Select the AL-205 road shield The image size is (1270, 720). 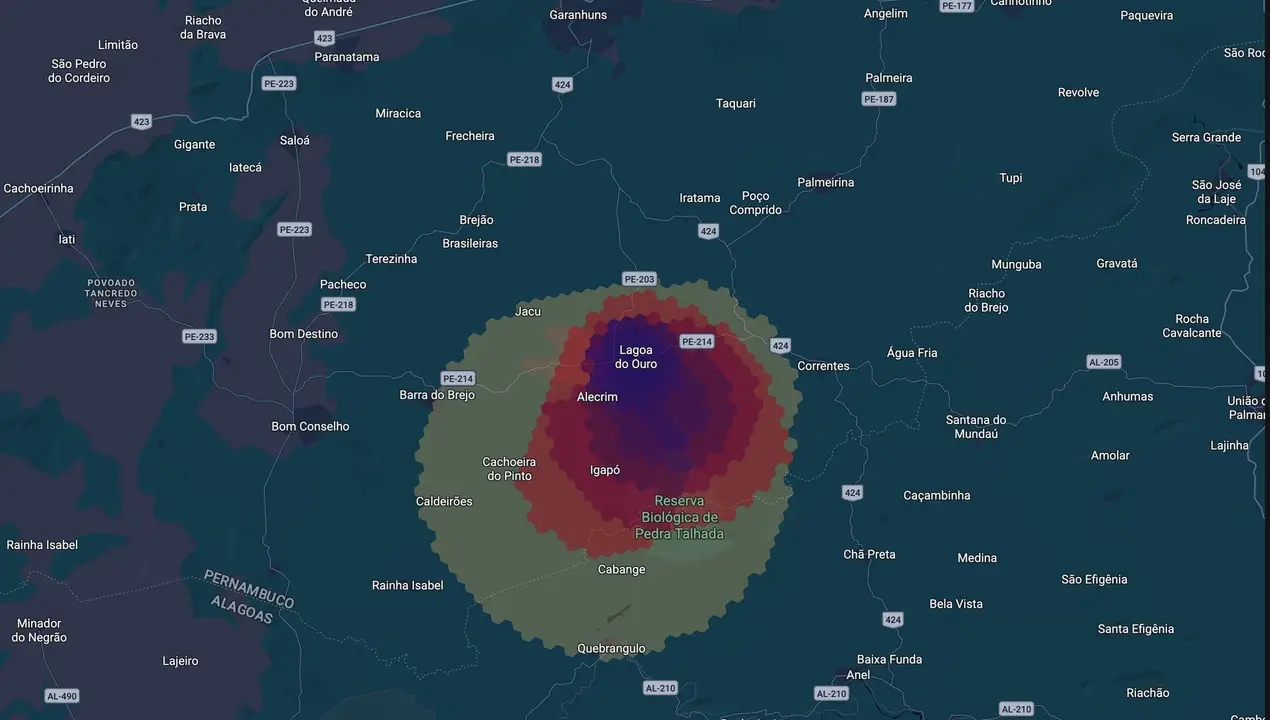(1104, 362)
